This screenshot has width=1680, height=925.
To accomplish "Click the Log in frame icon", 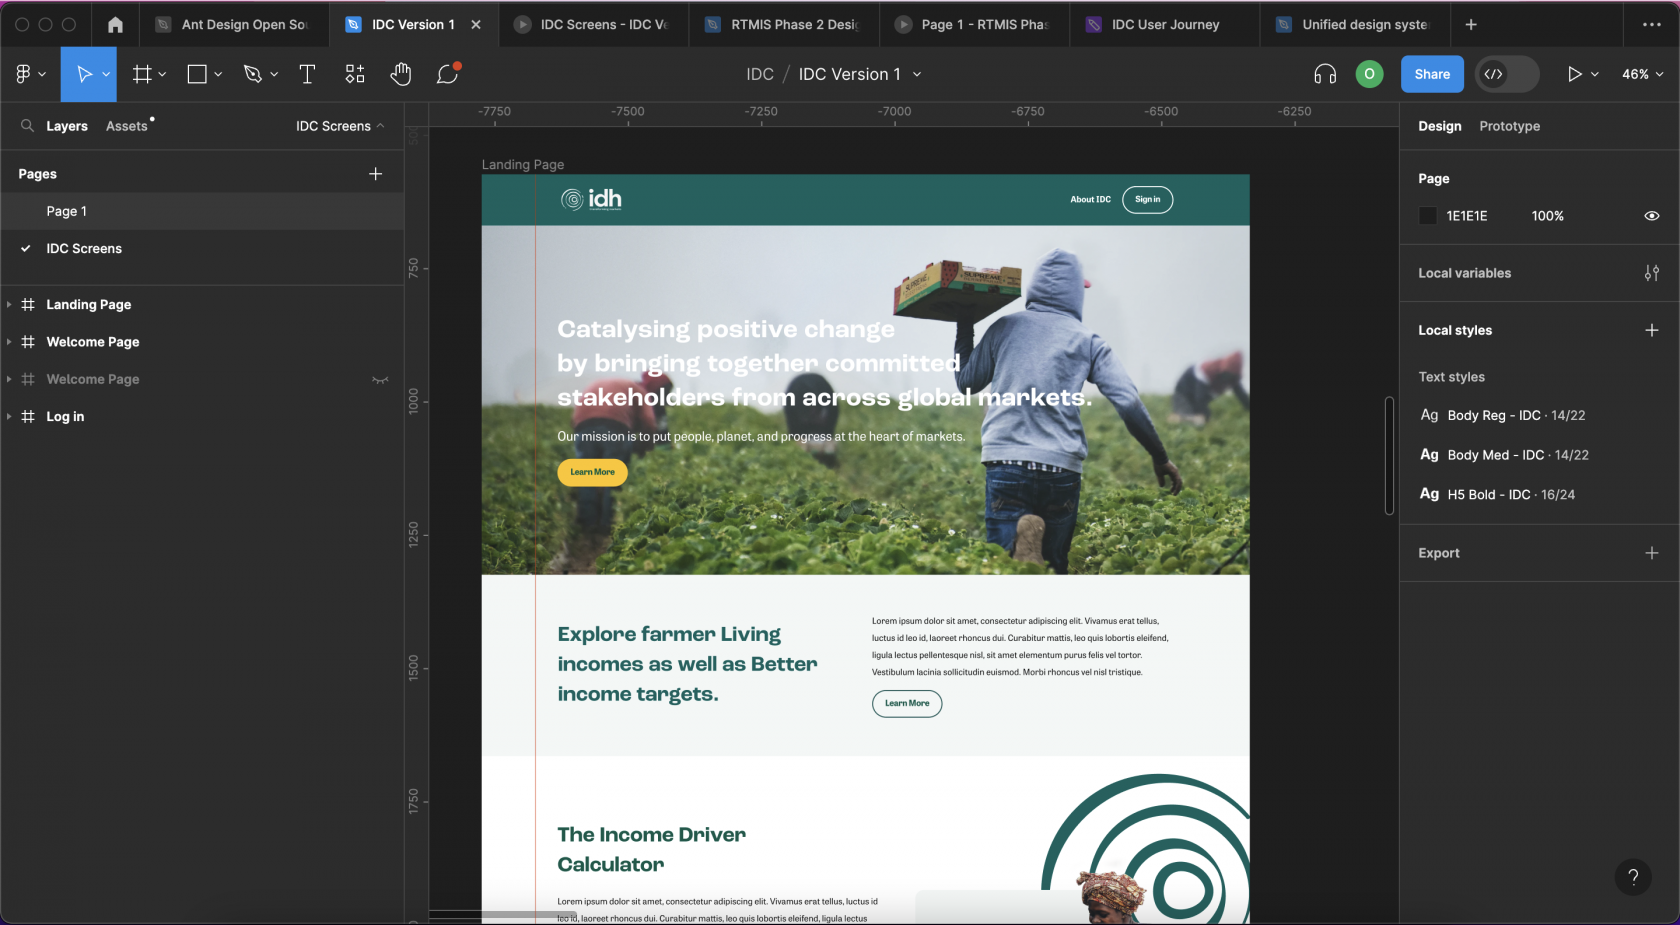I will coord(28,417).
